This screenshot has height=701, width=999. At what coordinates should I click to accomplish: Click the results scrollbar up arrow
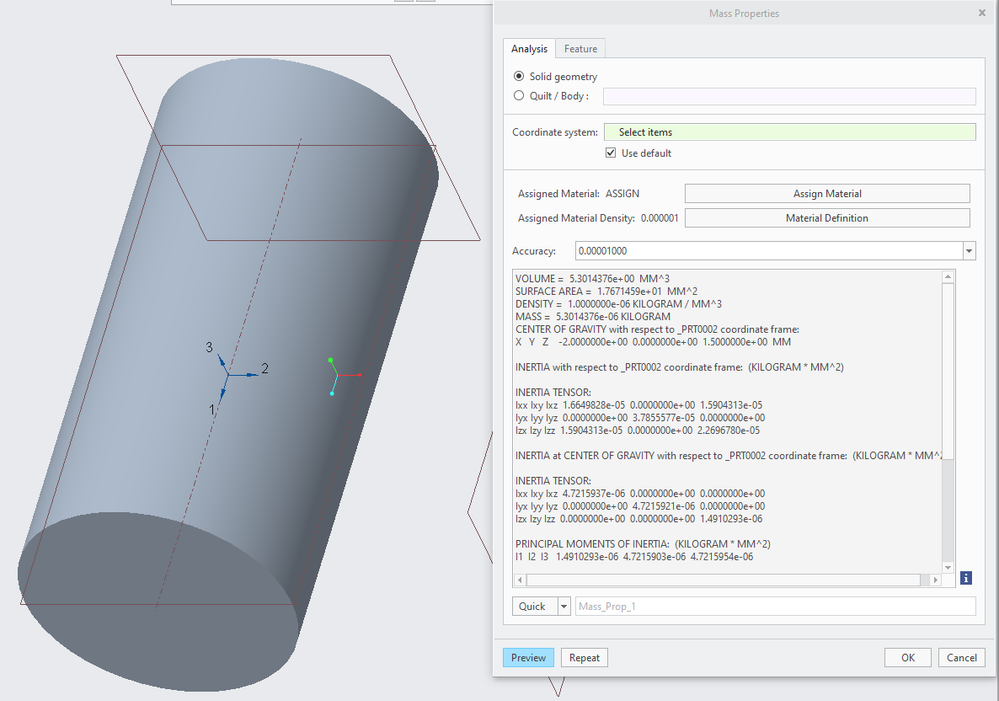(x=949, y=277)
